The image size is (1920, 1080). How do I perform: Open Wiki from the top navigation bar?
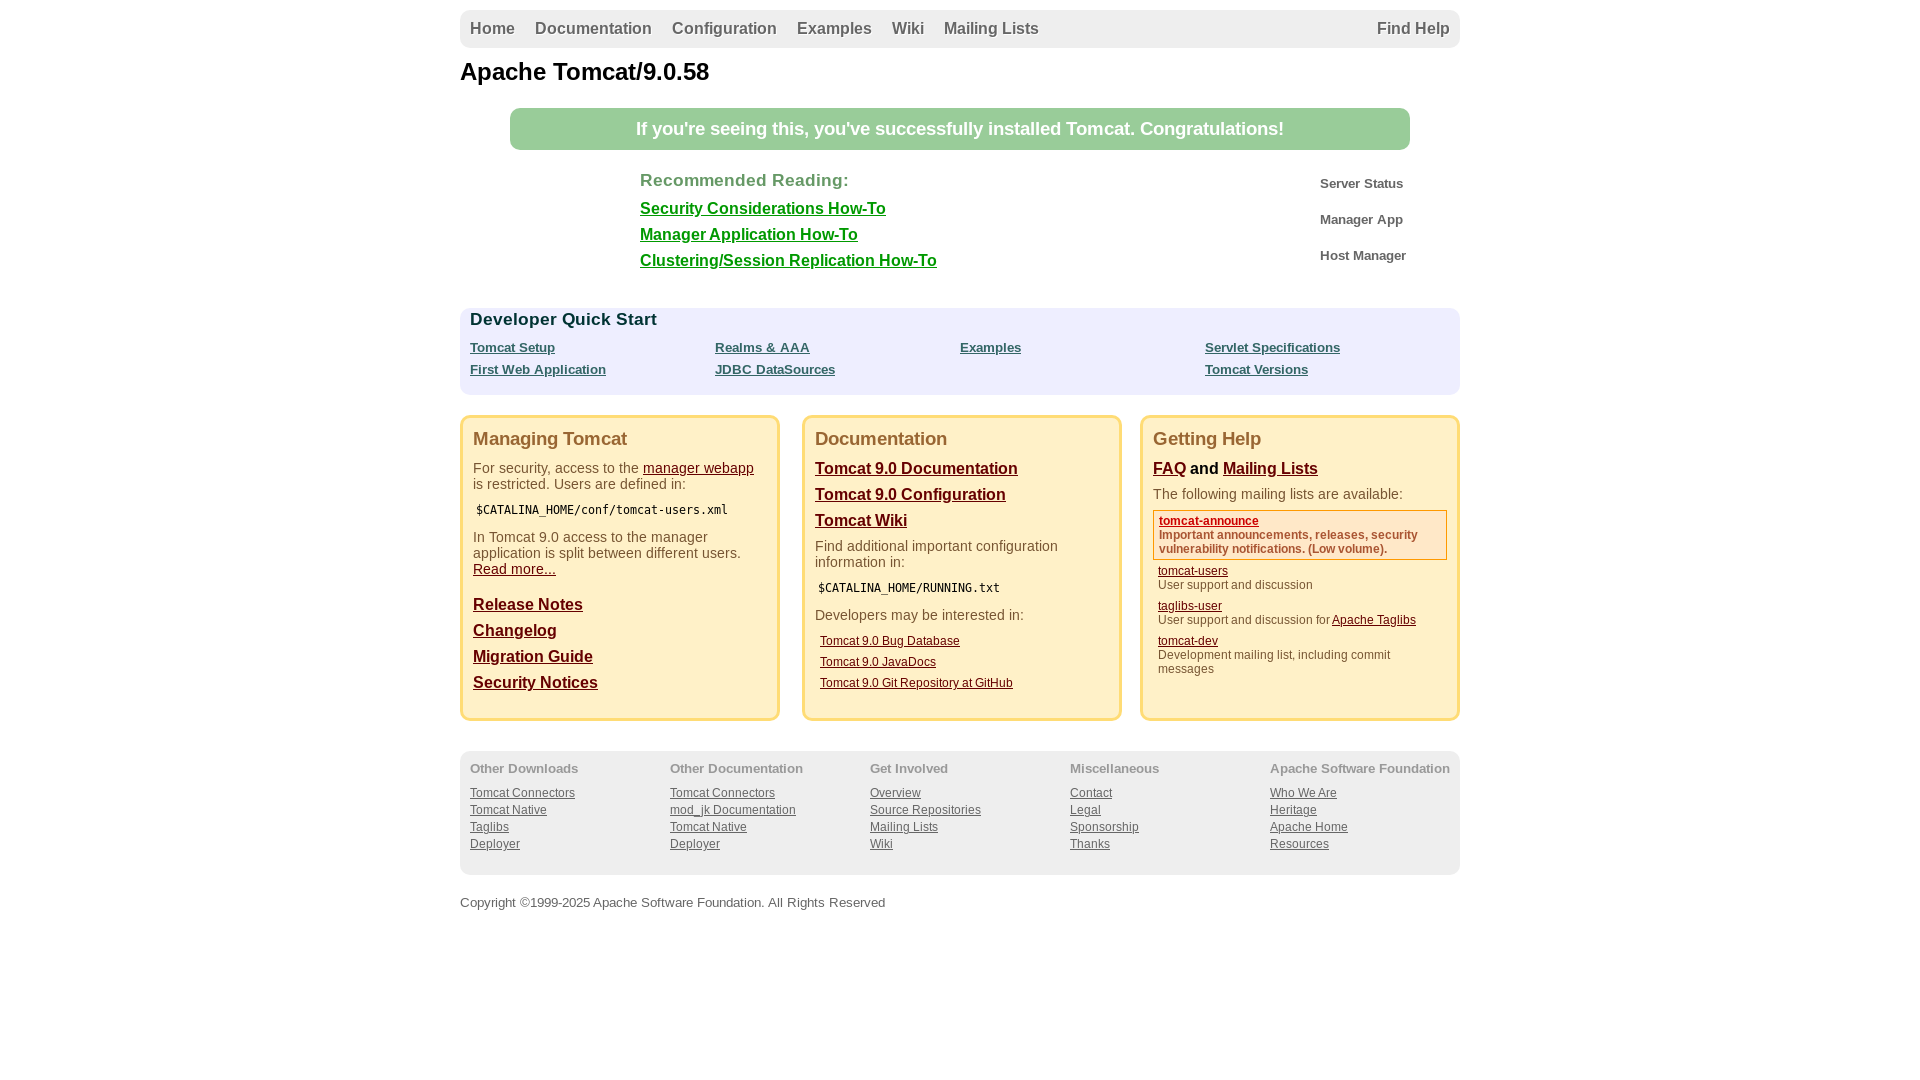pos(908,29)
